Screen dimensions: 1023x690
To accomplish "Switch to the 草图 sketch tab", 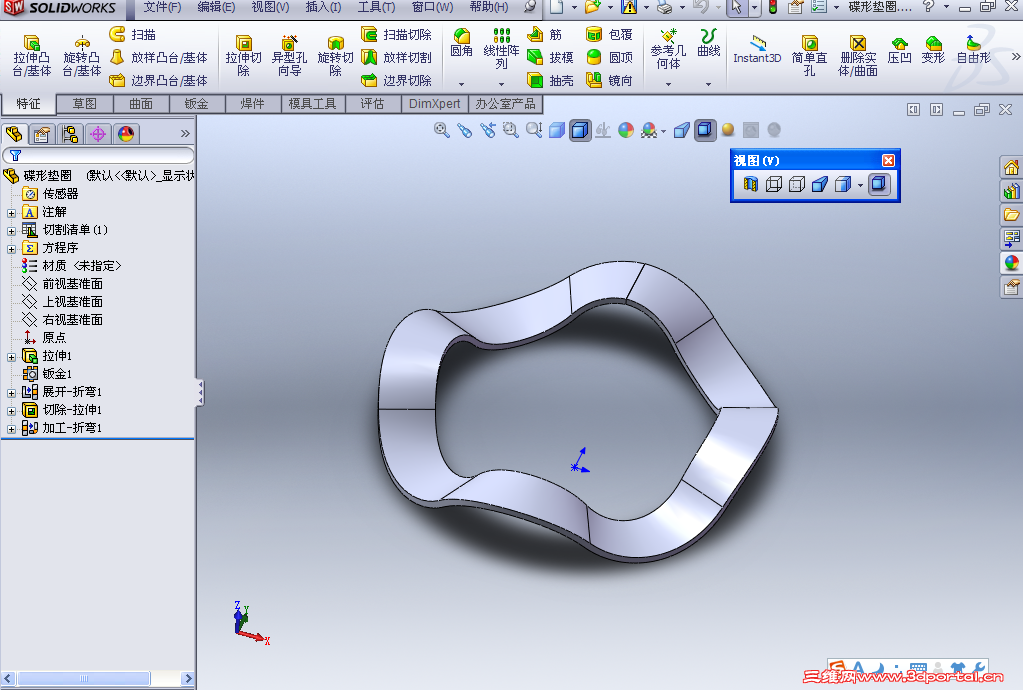I will tap(84, 104).
